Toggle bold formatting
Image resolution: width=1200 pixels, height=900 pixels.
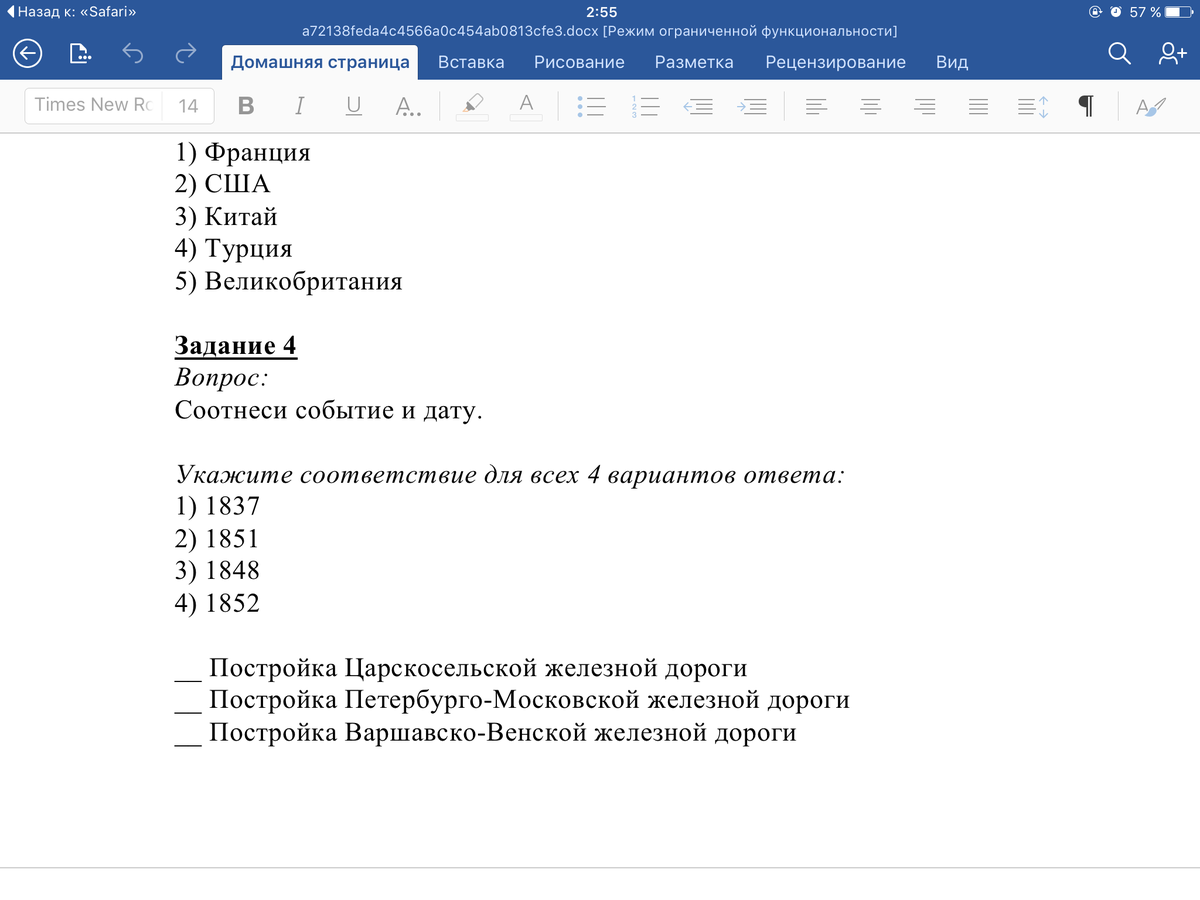coord(247,106)
